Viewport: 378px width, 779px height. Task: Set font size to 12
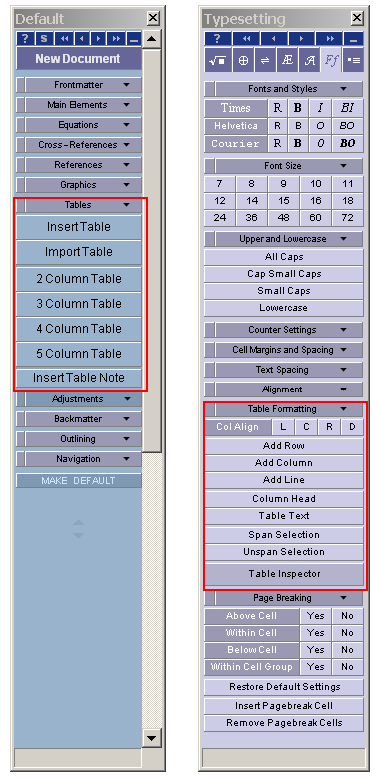click(x=220, y=201)
